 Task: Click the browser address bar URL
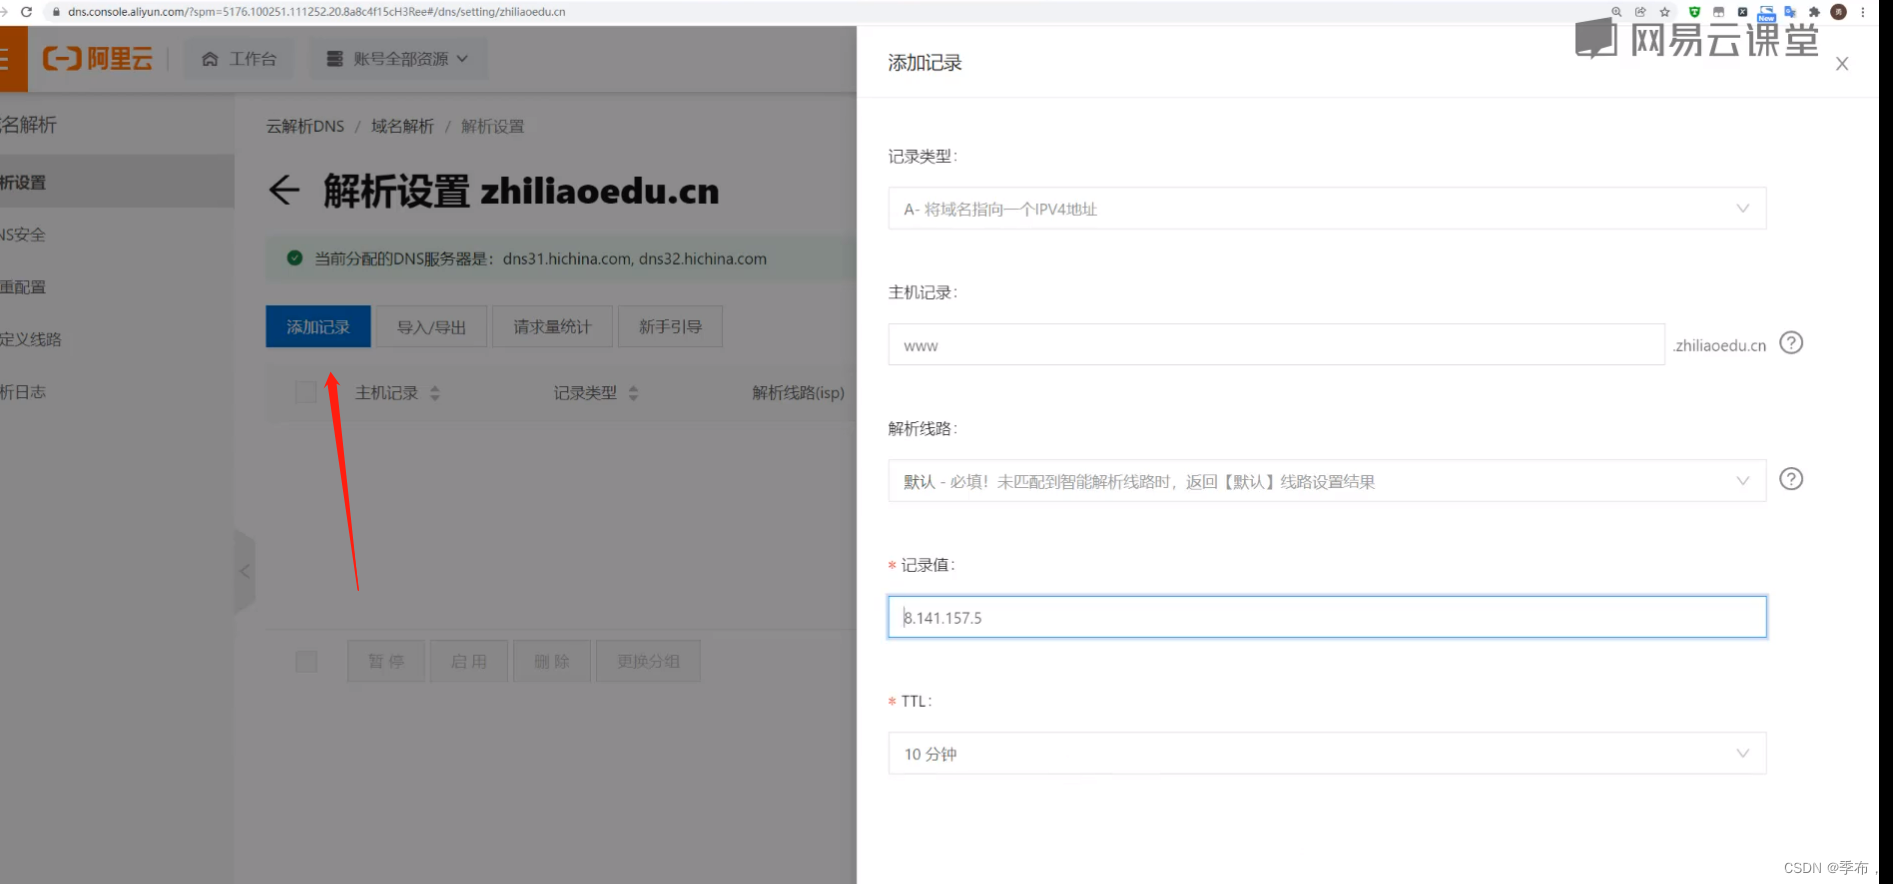click(316, 12)
